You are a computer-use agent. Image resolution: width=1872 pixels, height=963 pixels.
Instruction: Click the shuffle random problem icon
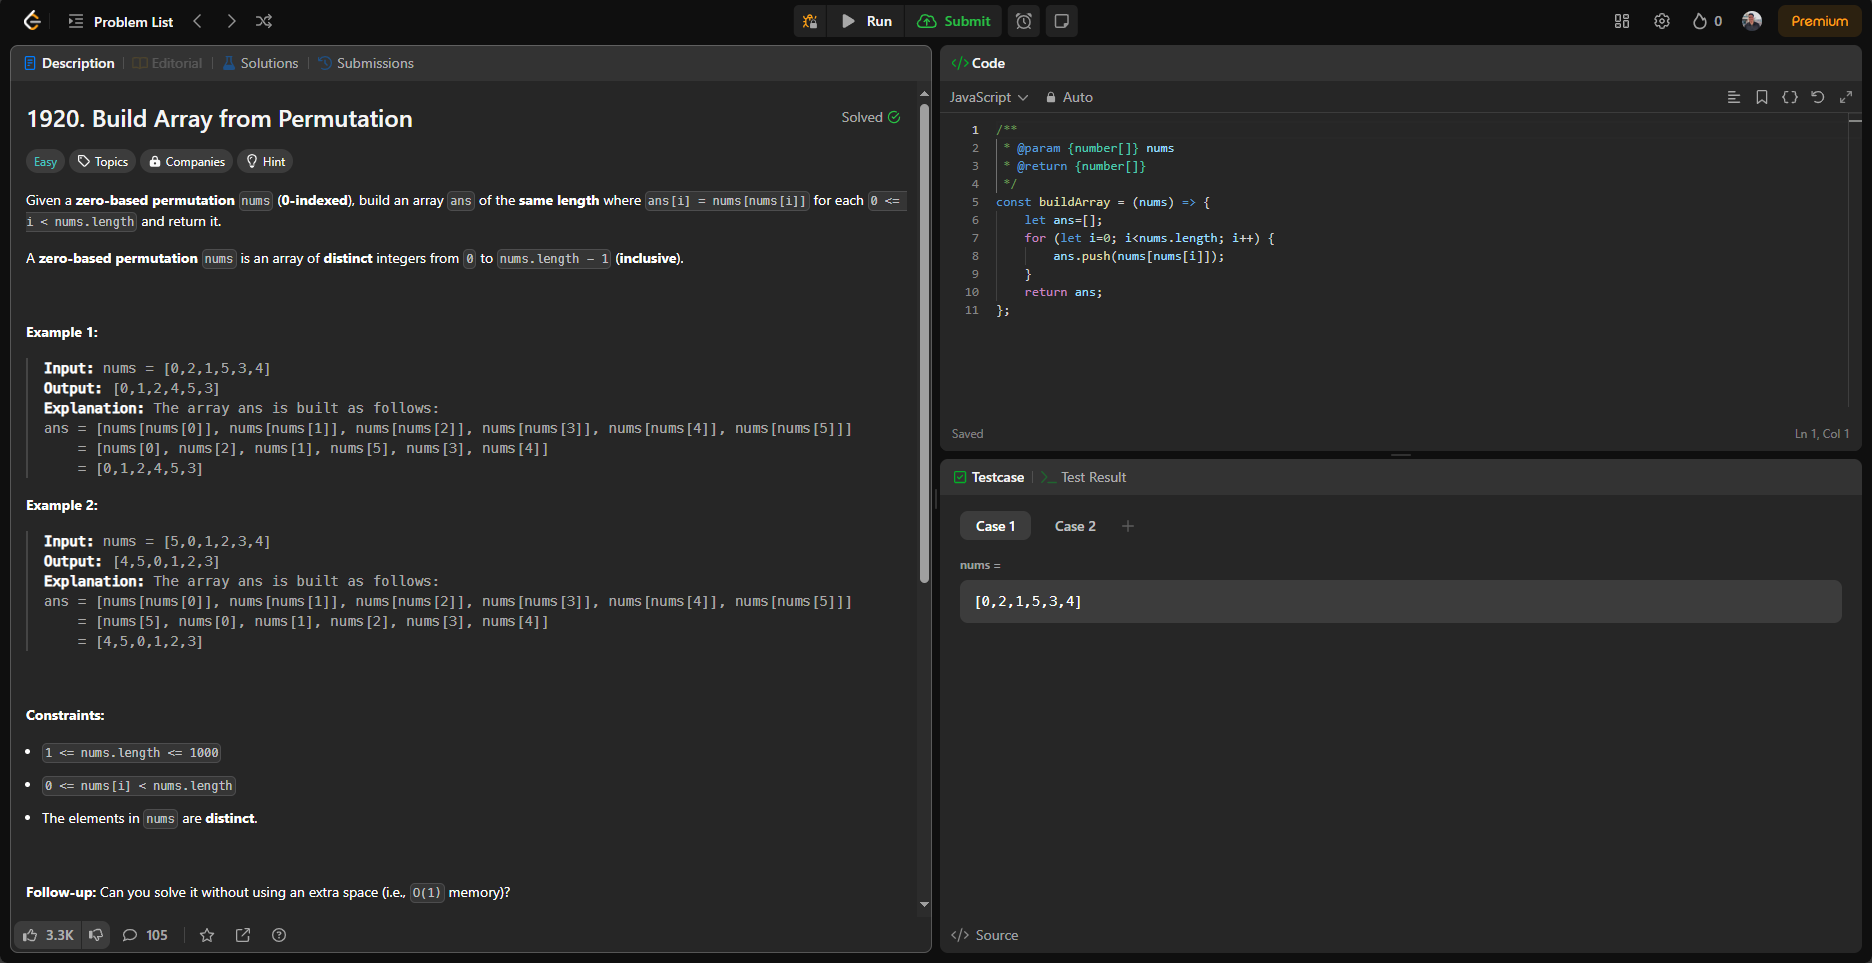click(264, 21)
